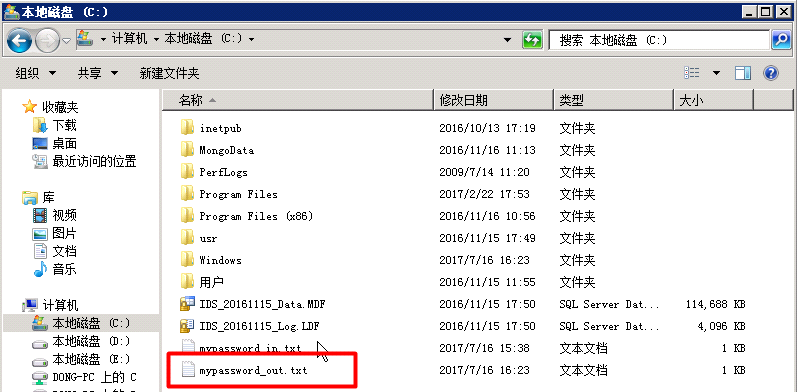The width and height of the screenshot is (797, 392).
Task: Open 音乐 library
Action: tap(64, 269)
